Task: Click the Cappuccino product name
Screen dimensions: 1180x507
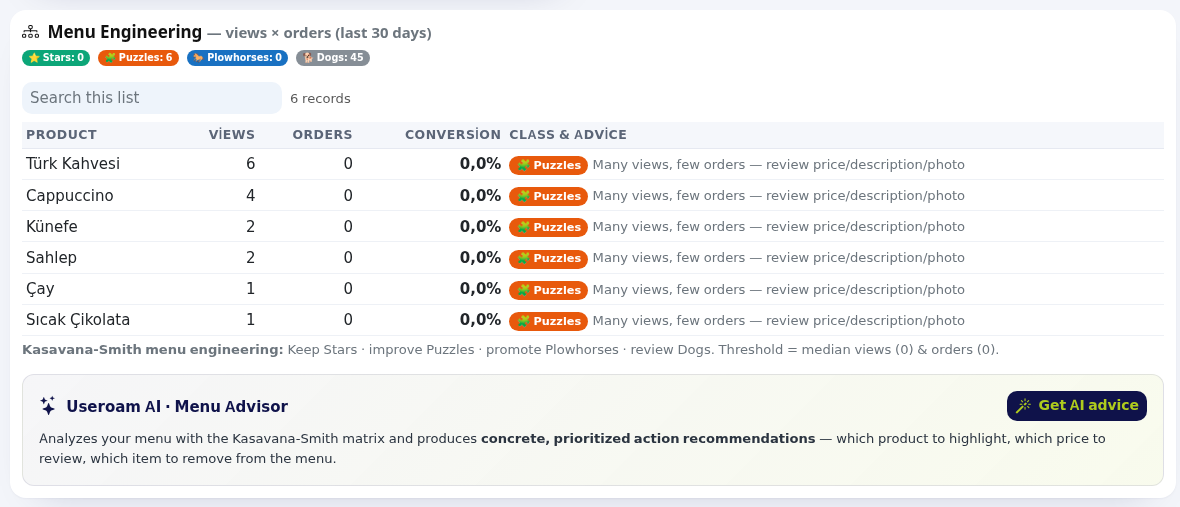Action: (x=70, y=196)
